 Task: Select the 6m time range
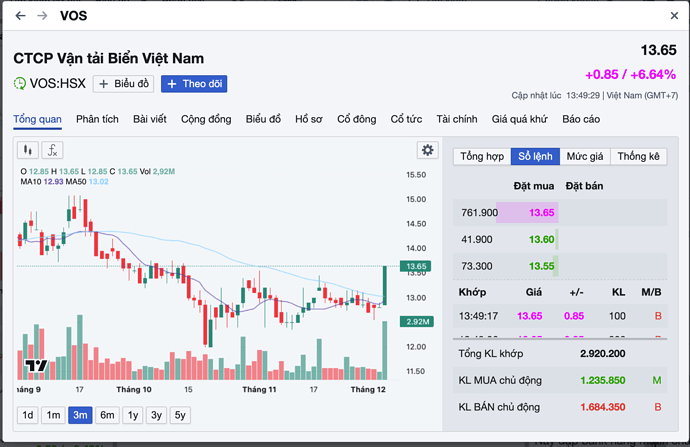point(106,415)
